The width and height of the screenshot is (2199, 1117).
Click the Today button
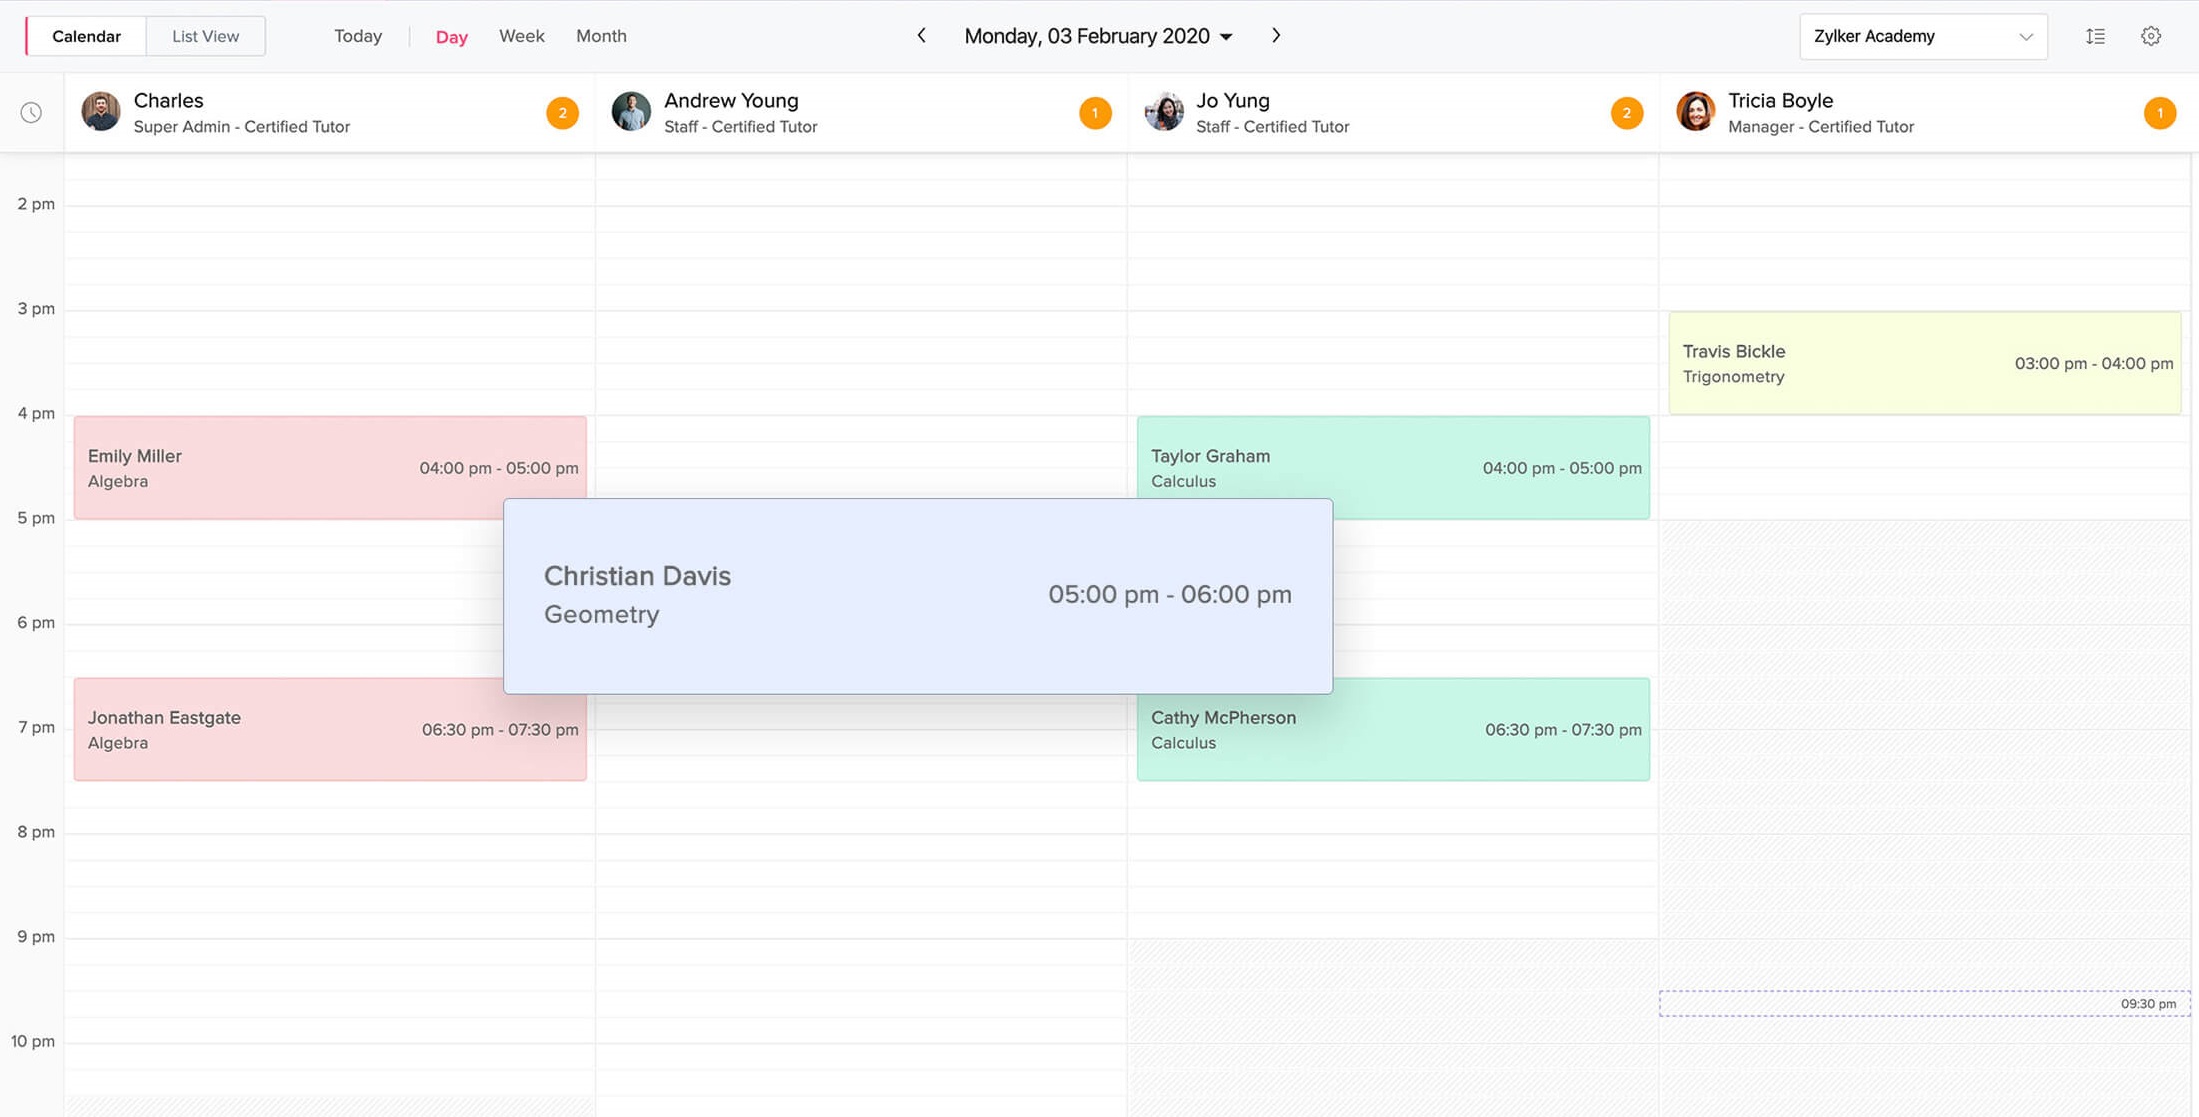tap(358, 36)
